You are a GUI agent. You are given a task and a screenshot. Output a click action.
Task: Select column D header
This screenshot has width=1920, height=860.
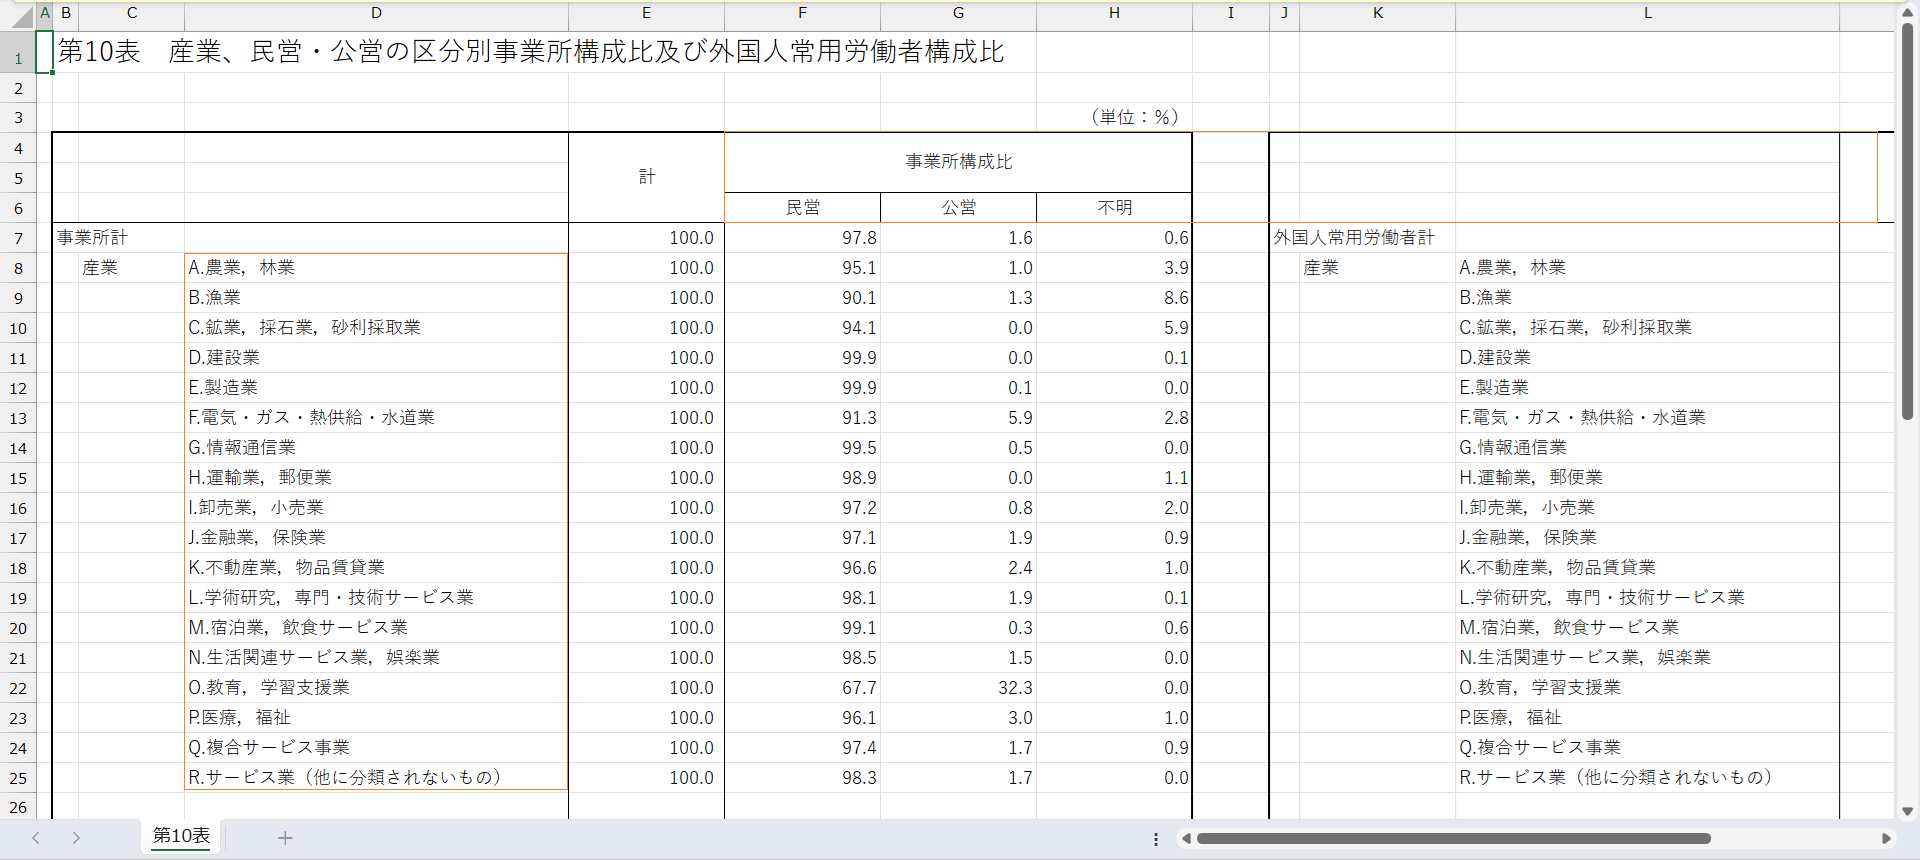click(376, 13)
